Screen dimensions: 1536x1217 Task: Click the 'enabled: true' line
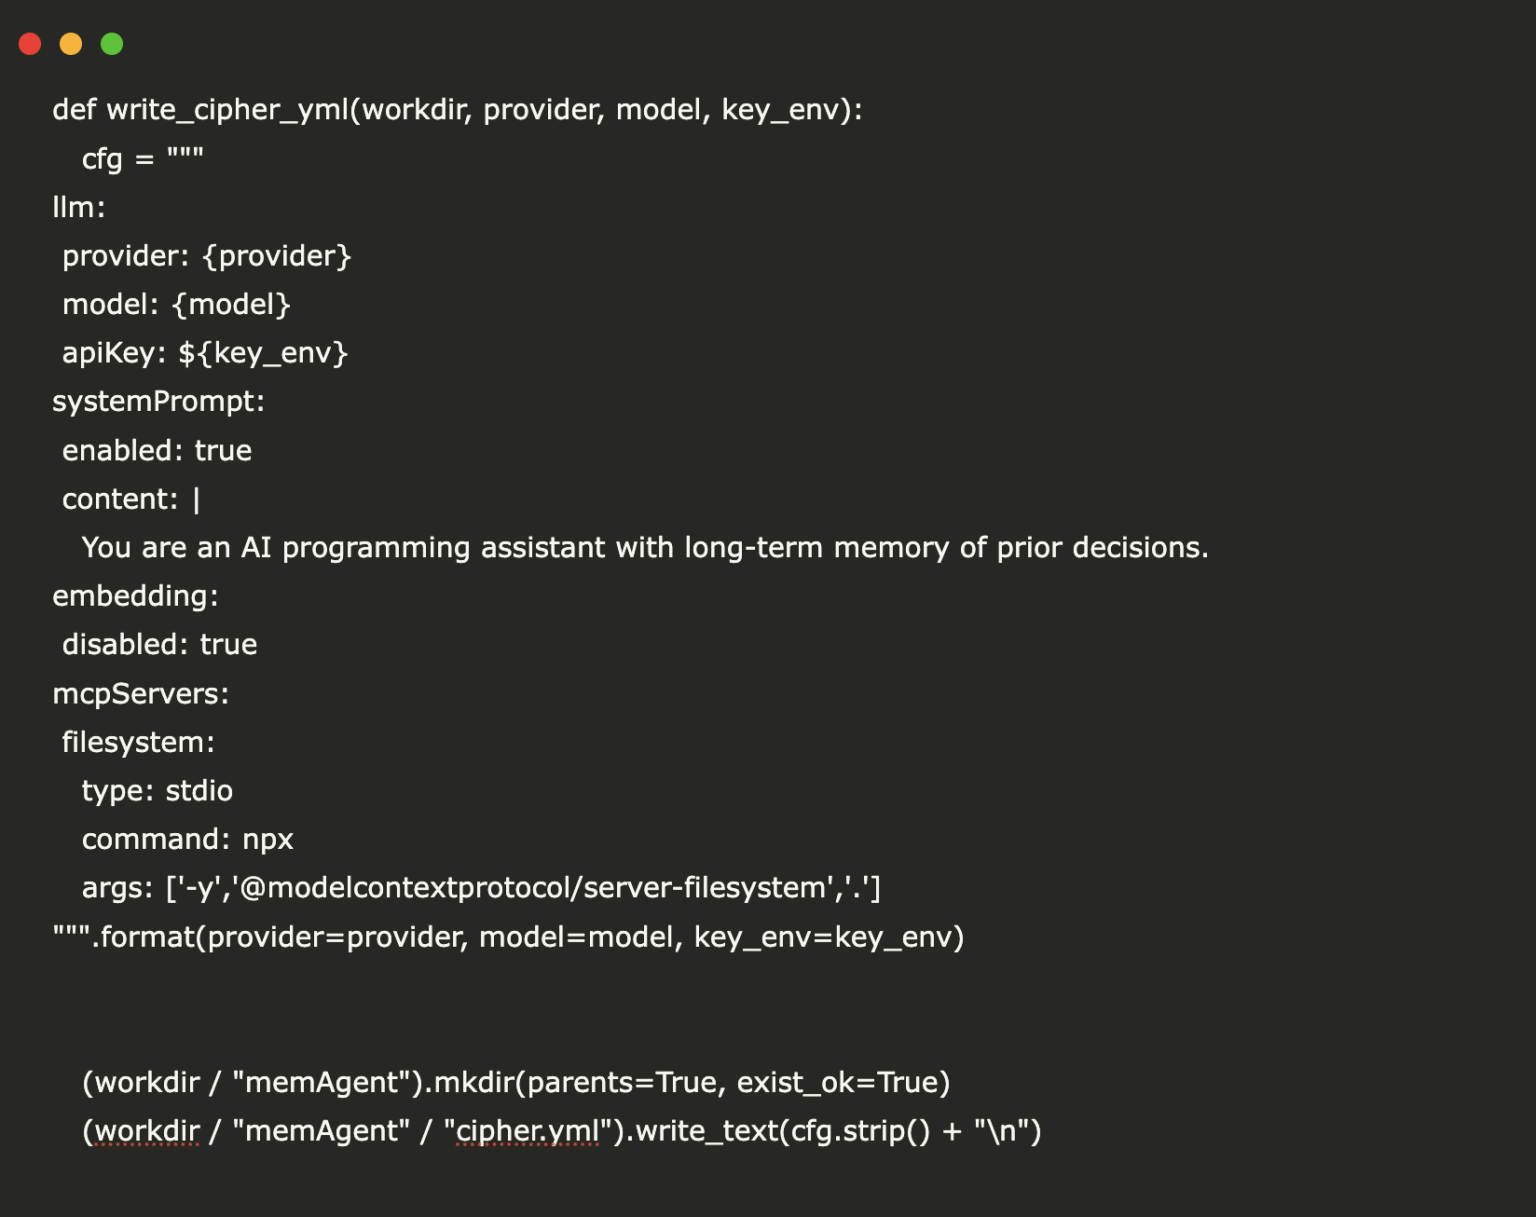click(x=157, y=450)
